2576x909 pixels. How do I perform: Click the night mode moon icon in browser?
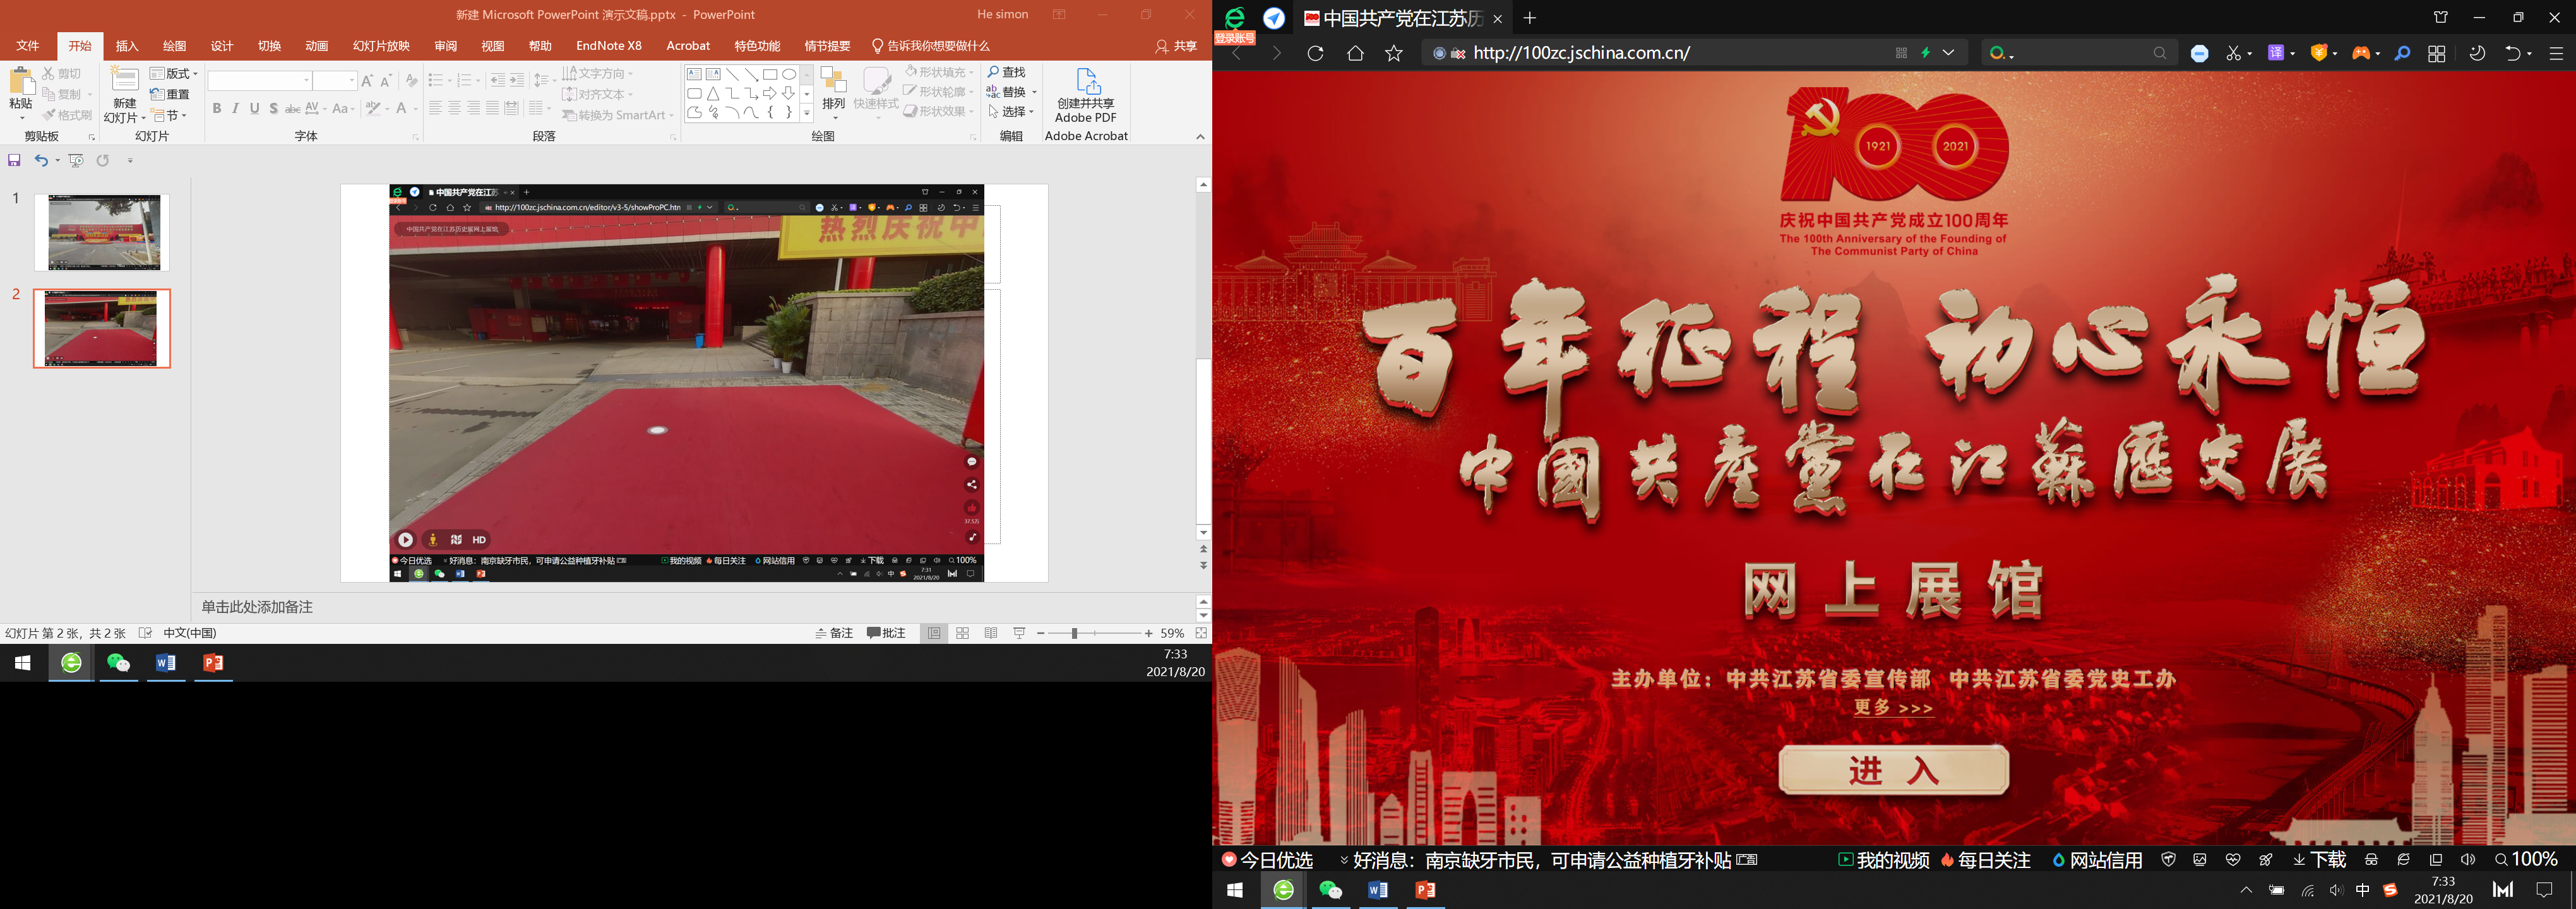tap(2477, 53)
